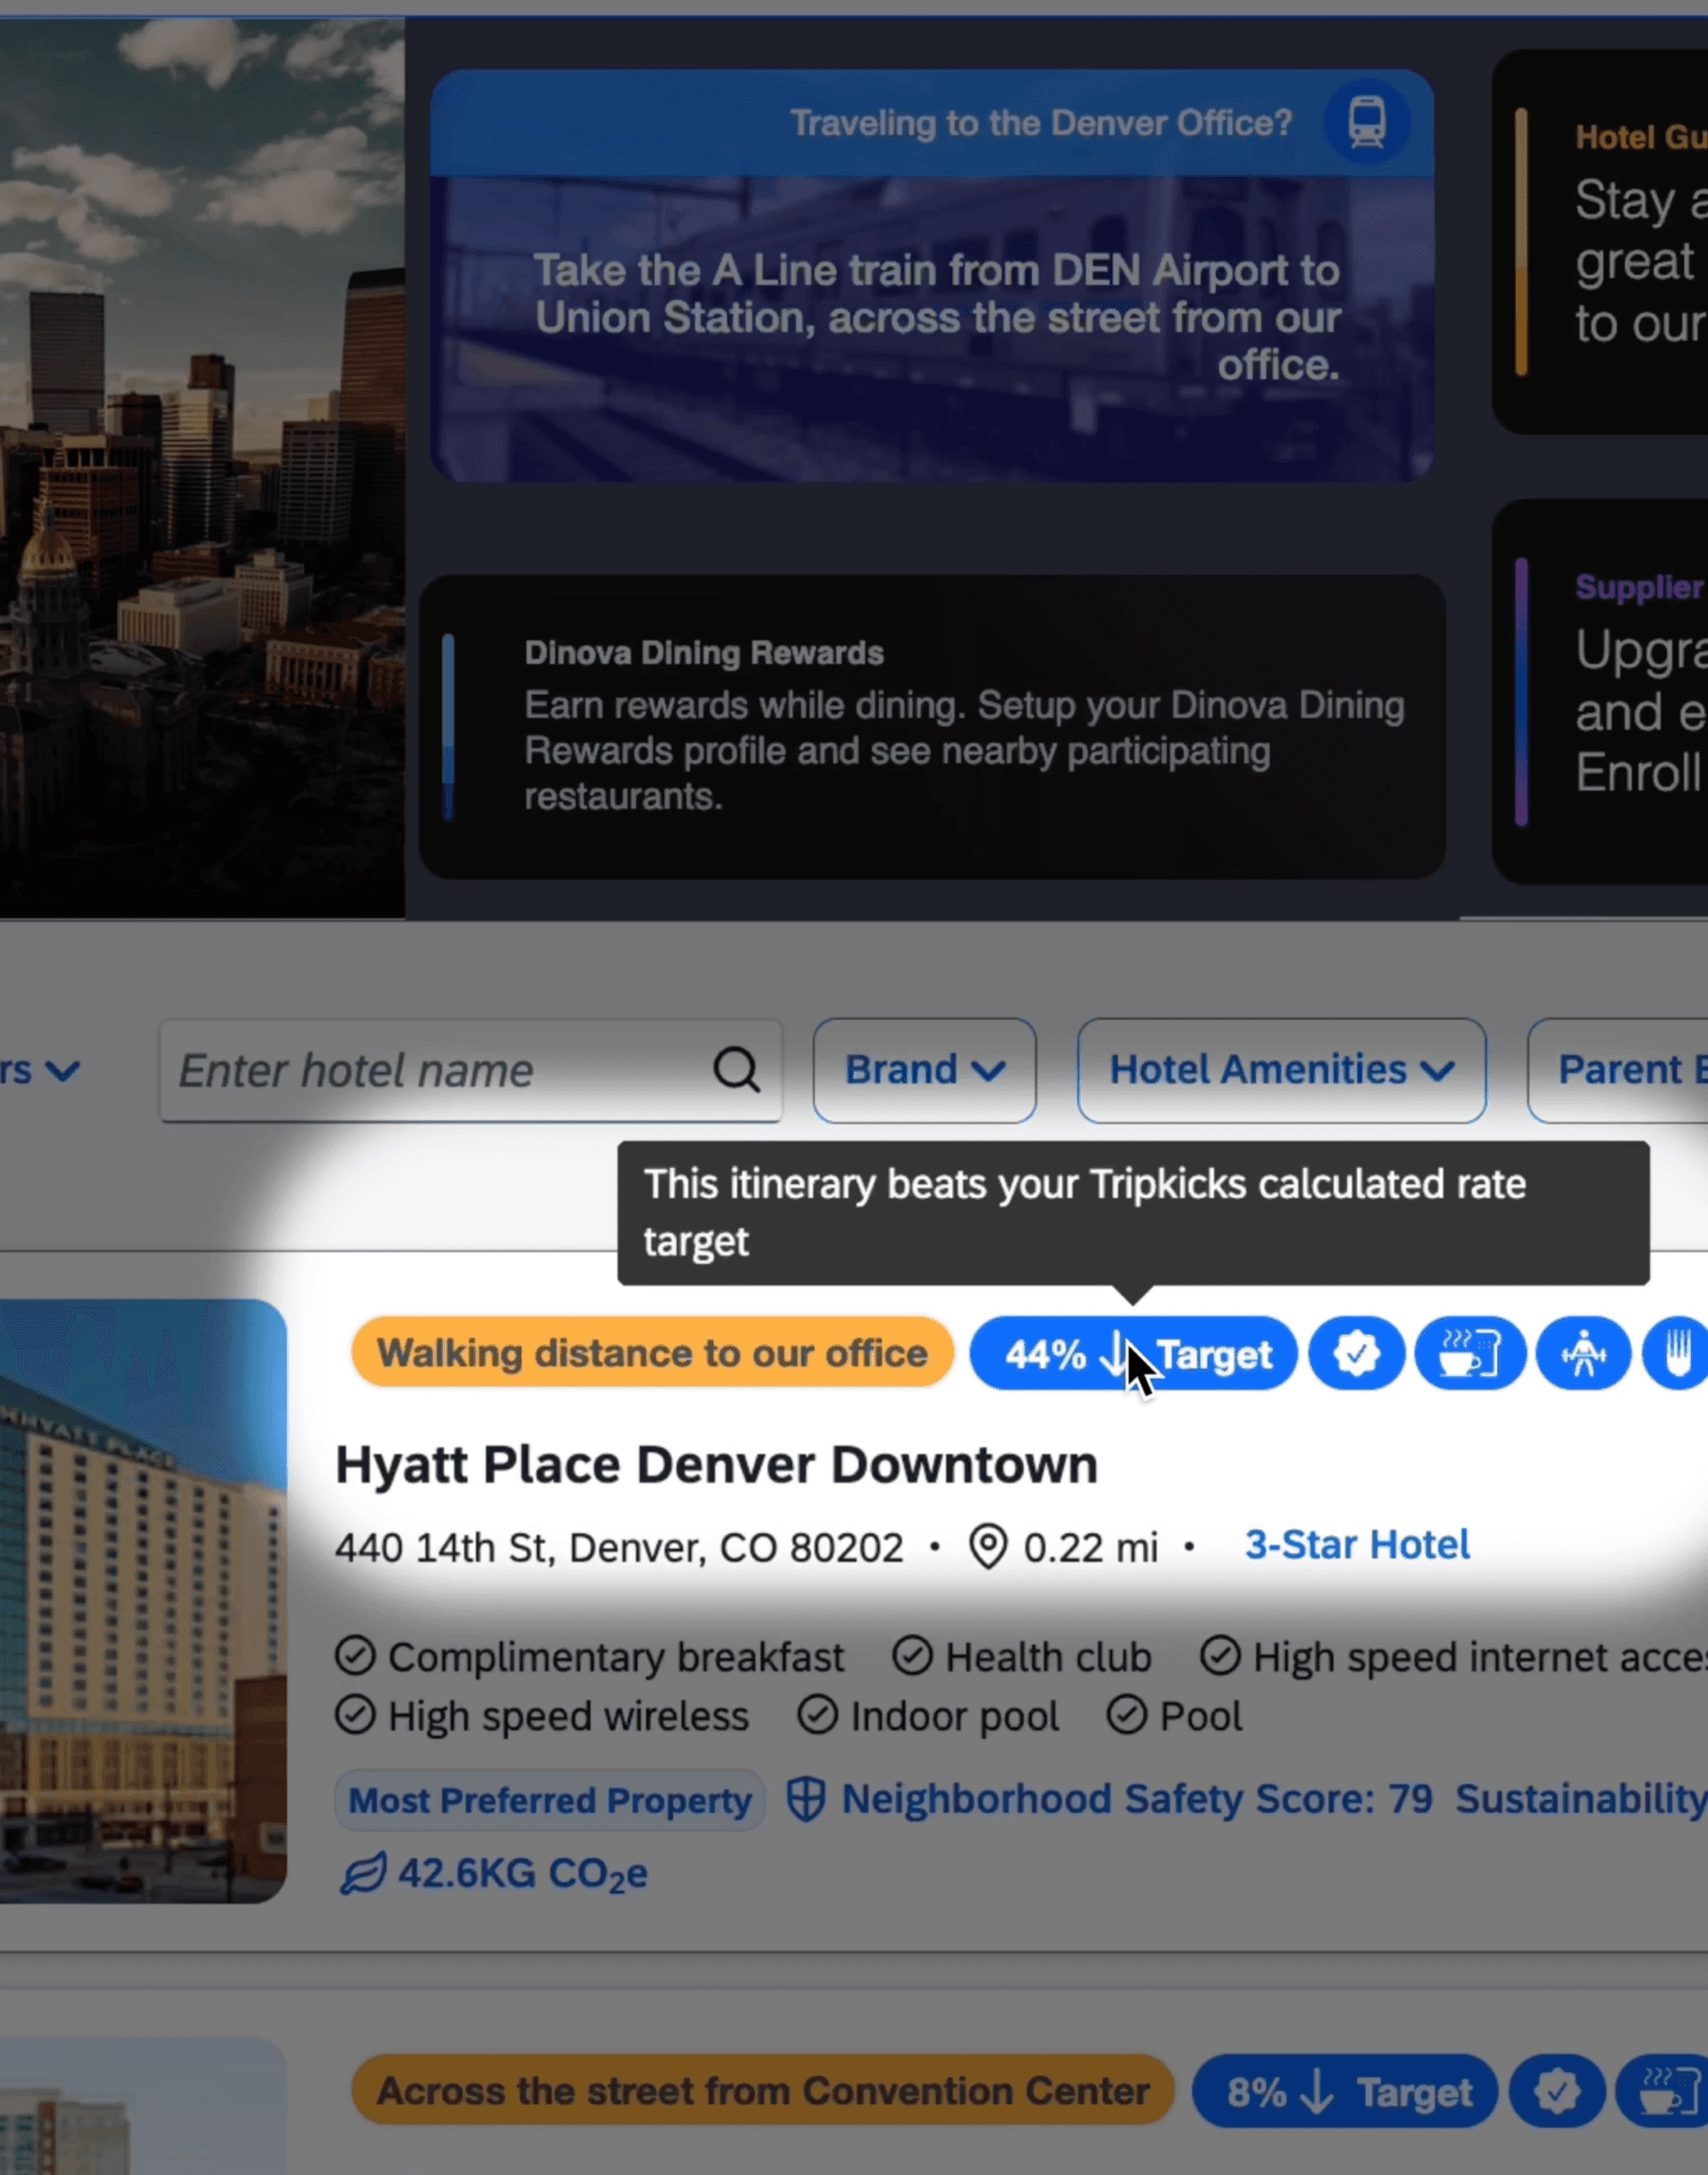Open the Dinova Dining Rewards card
The height and width of the screenshot is (2175, 1708).
click(931, 727)
